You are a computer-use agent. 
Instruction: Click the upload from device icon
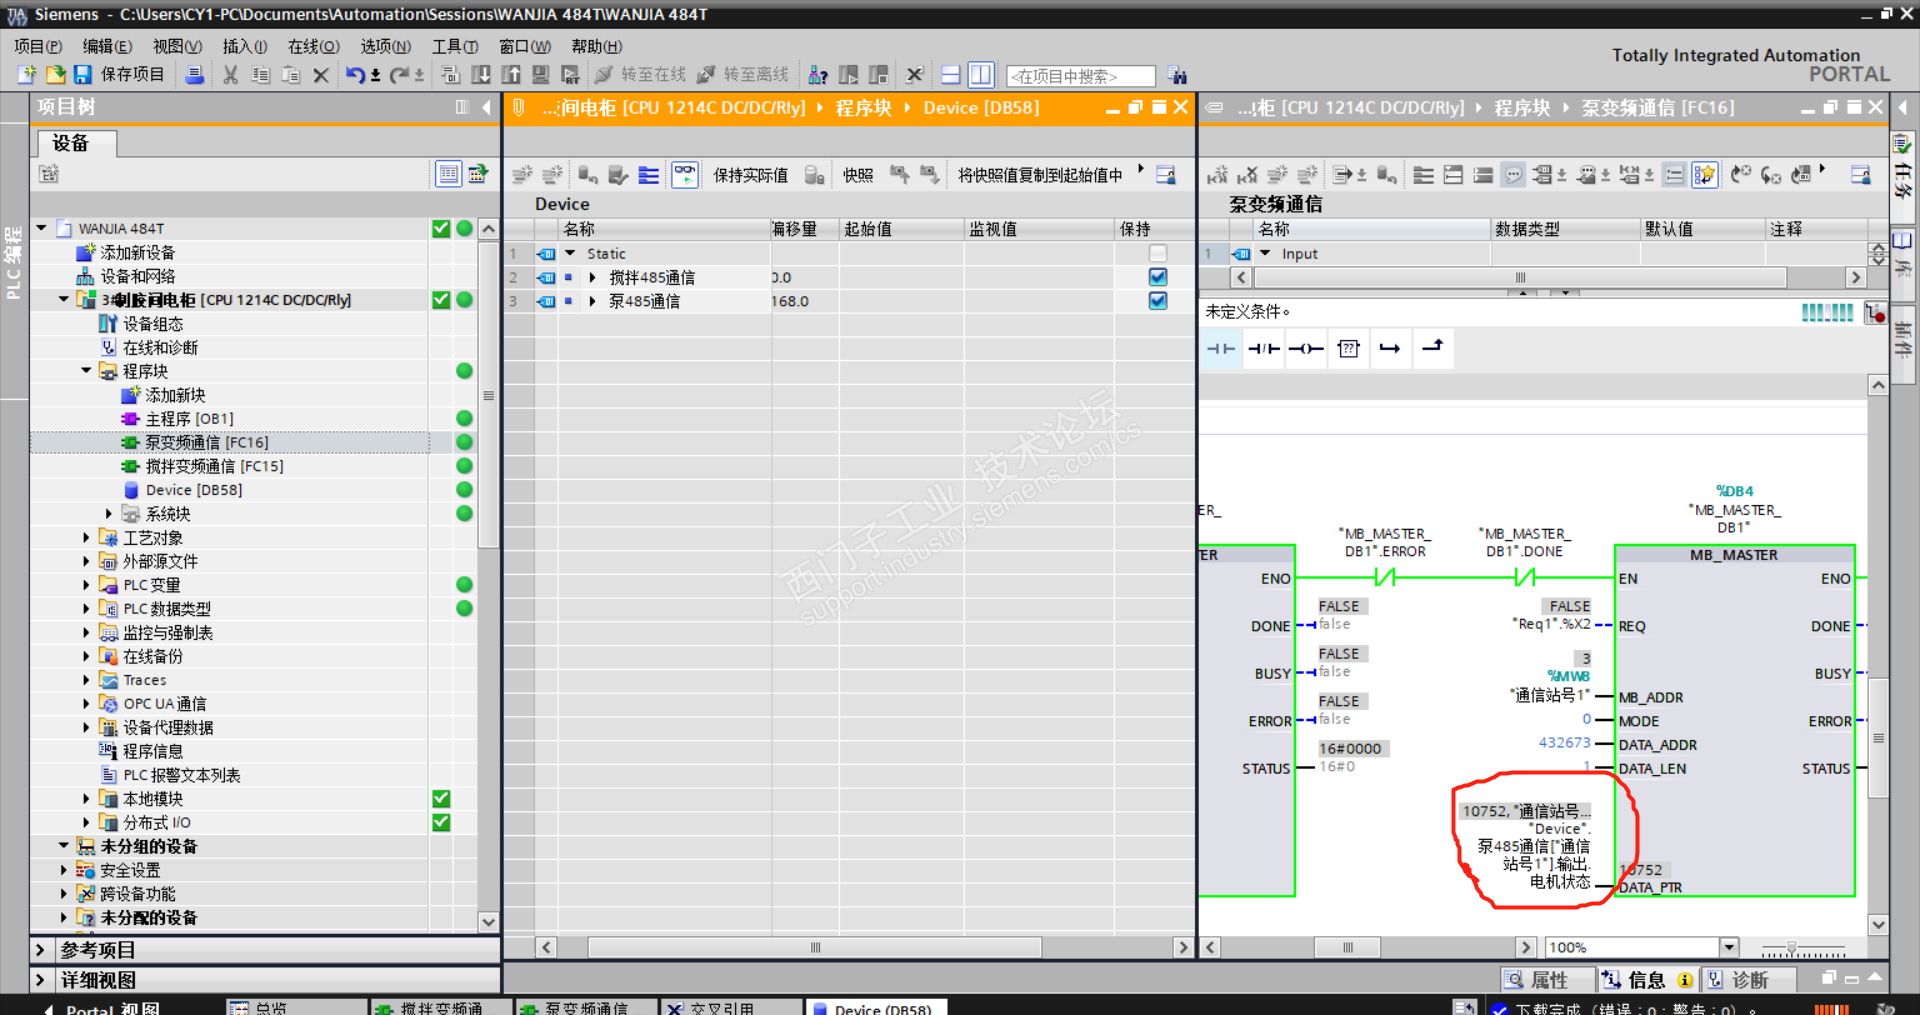pyautogui.click(x=511, y=75)
